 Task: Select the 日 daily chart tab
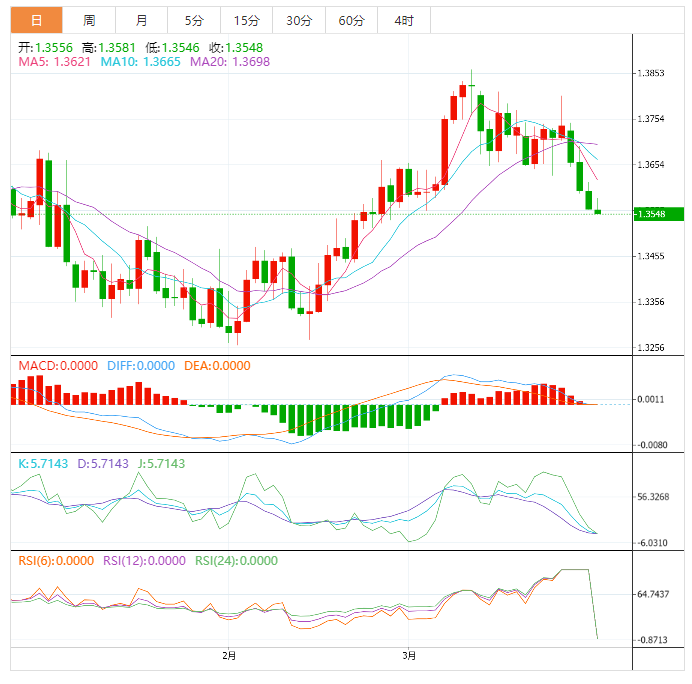[36, 20]
